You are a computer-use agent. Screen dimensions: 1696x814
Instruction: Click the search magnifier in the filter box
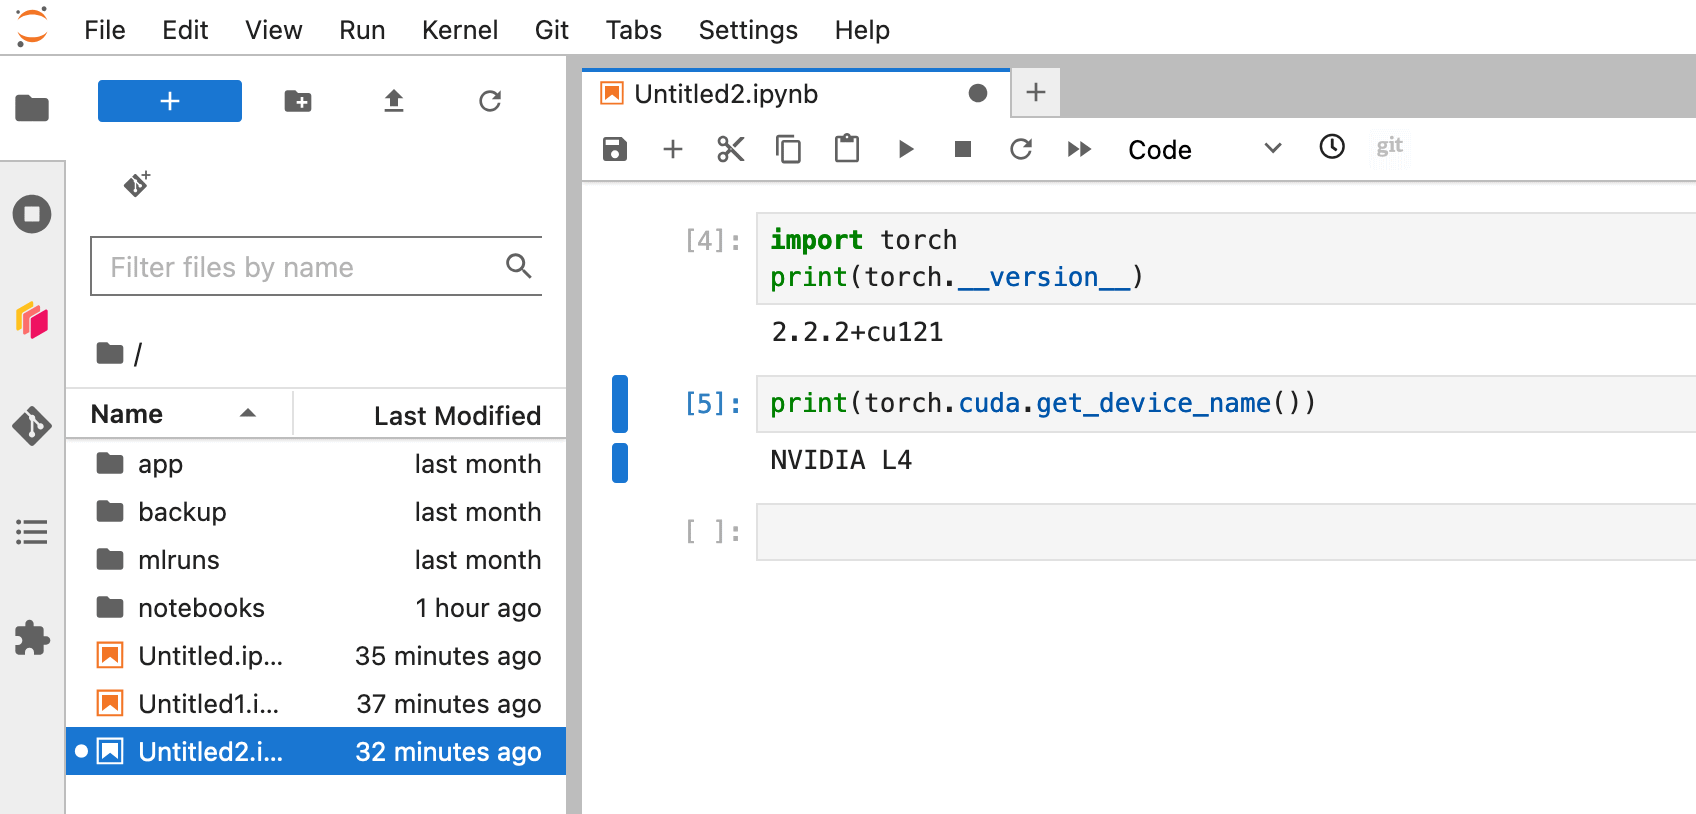click(x=519, y=266)
